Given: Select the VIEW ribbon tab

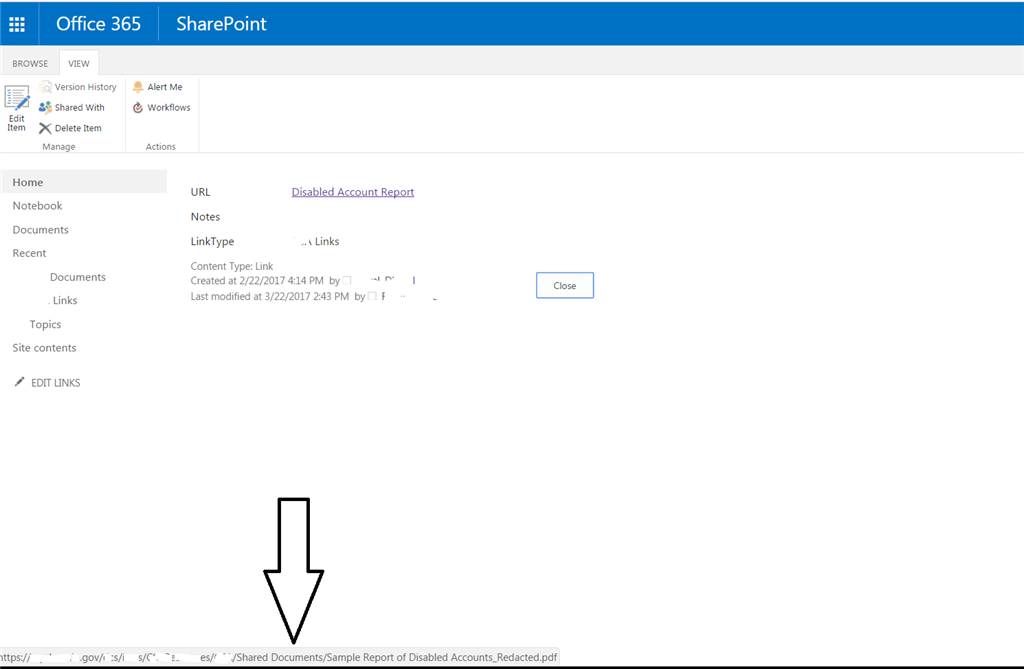Looking at the screenshot, I should click(79, 63).
